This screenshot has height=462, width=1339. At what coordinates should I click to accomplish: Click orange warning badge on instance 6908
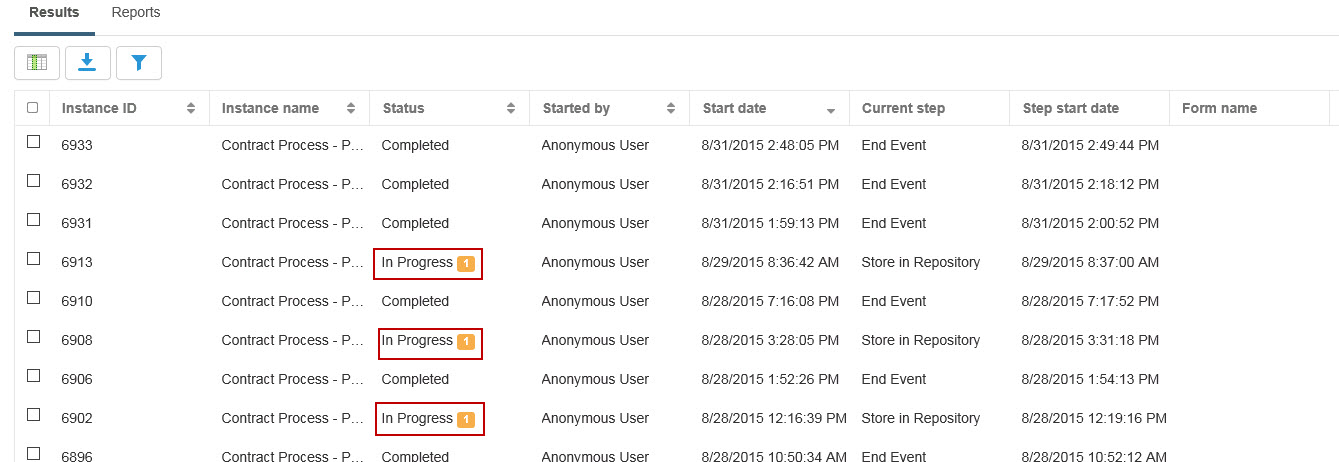coord(465,342)
